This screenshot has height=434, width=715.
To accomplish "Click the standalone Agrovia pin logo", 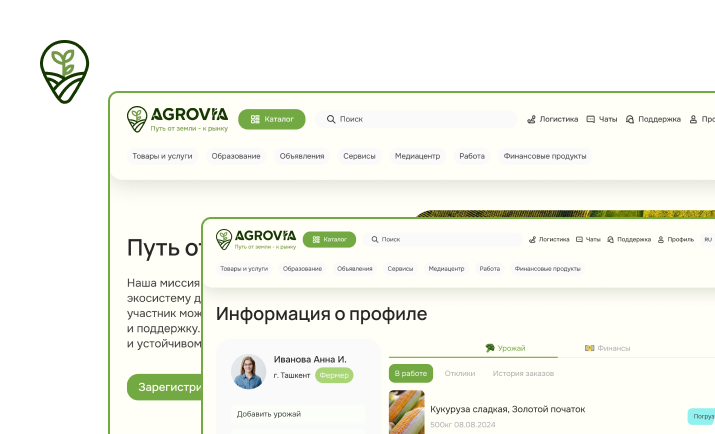I will click(x=64, y=72).
